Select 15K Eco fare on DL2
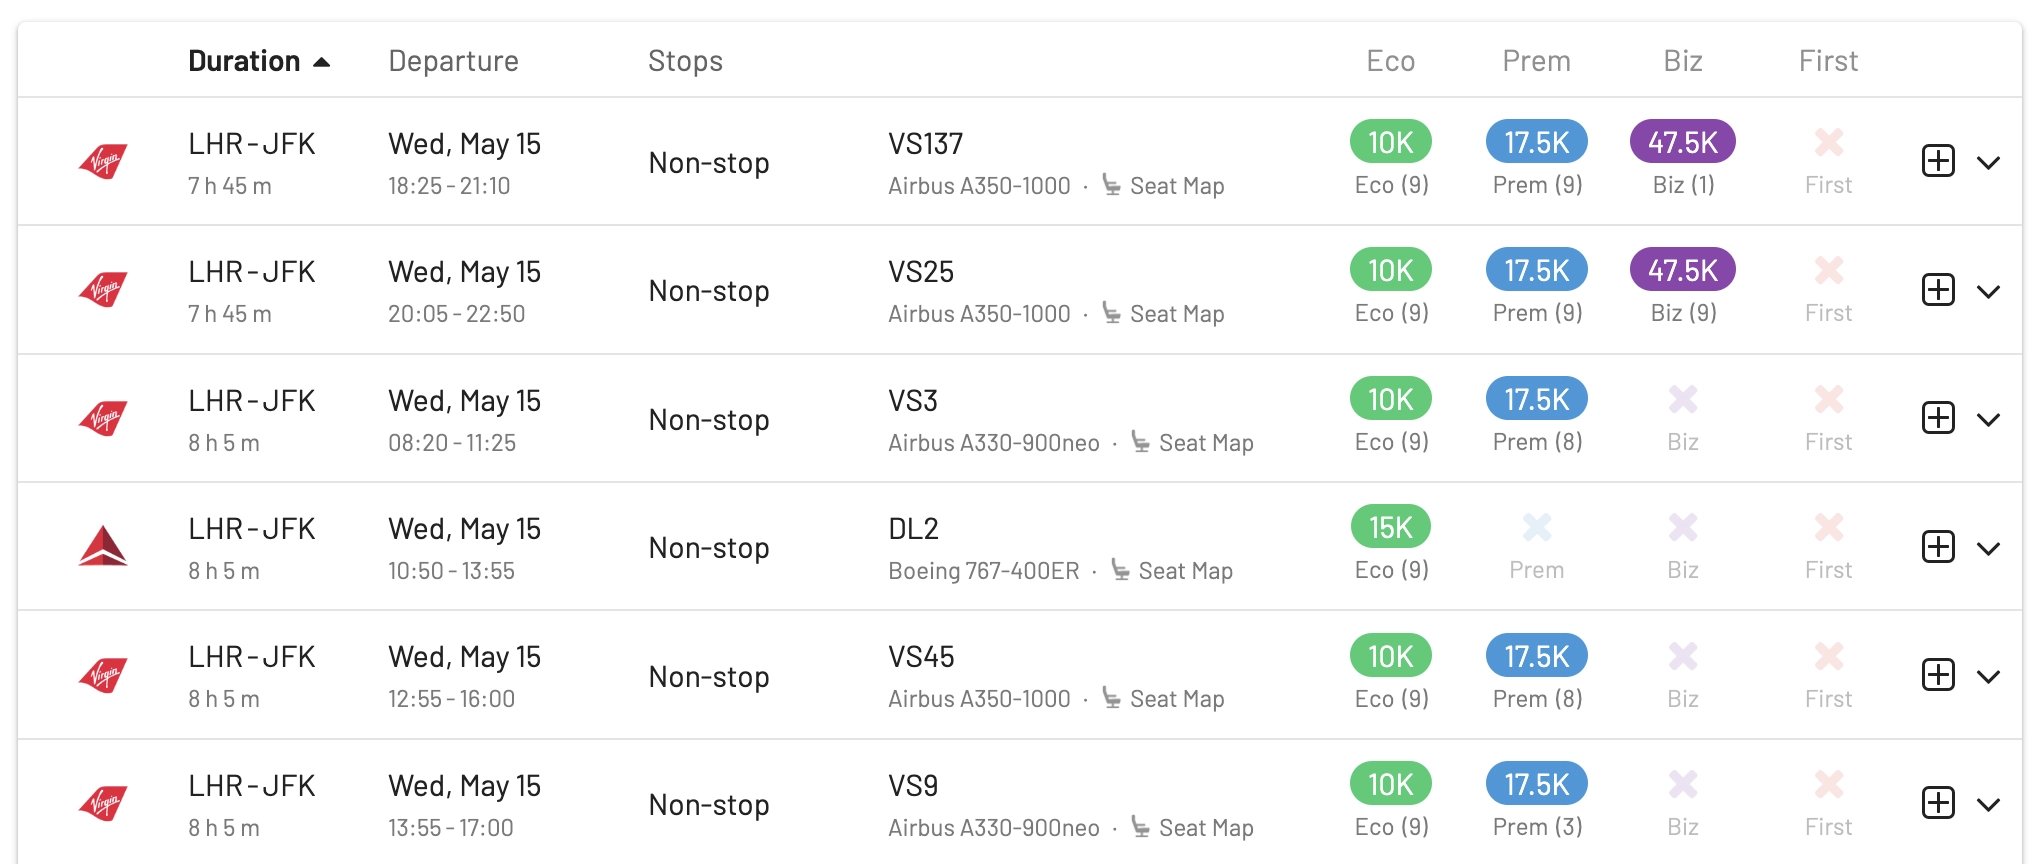Screen dimensions: 2036x864 click(1391, 527)
